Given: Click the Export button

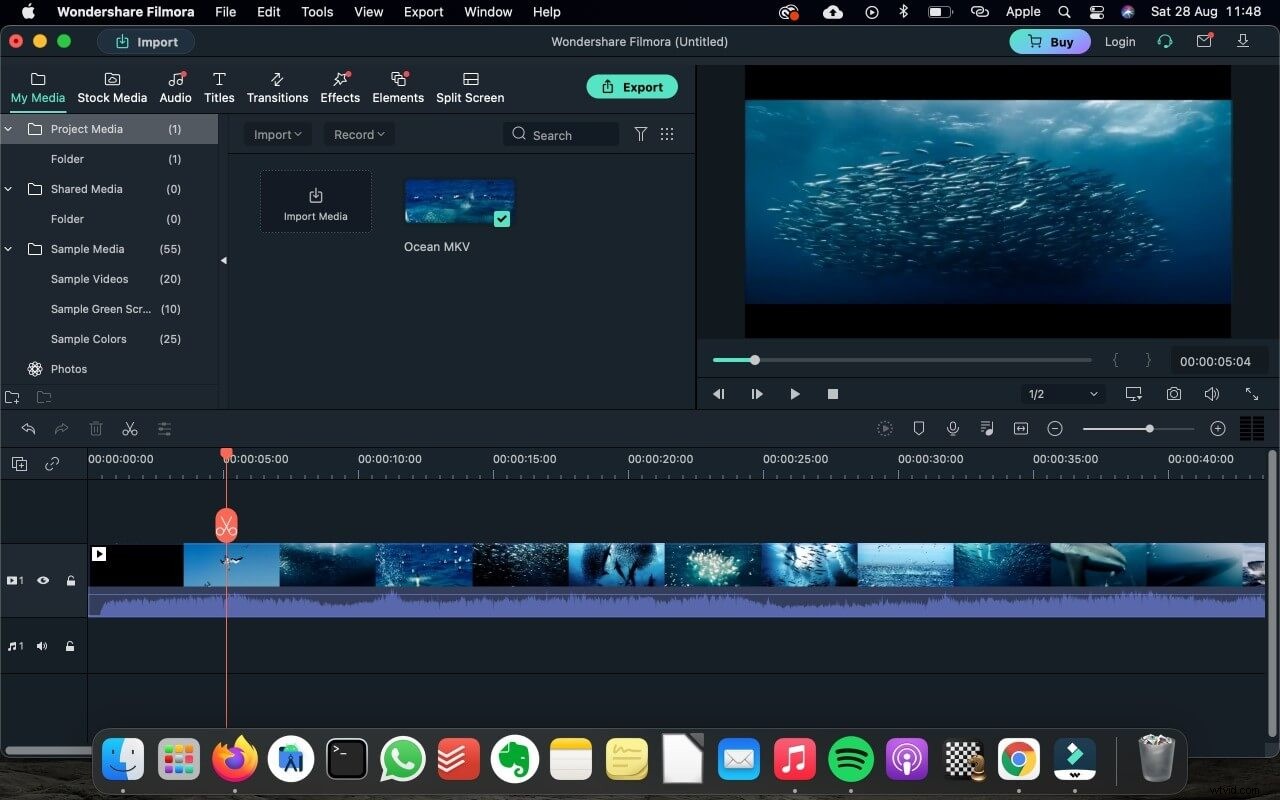Looking at the screenshot, I should 632,86.
